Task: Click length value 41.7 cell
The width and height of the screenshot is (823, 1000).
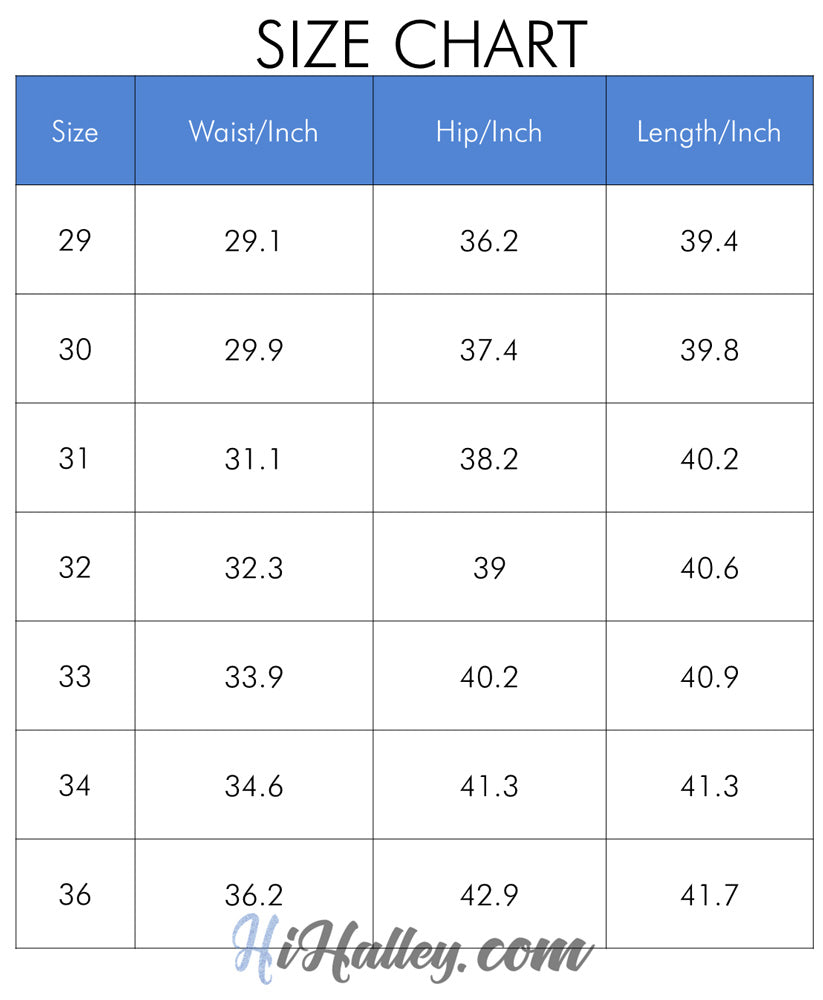Action: (709, 895)
